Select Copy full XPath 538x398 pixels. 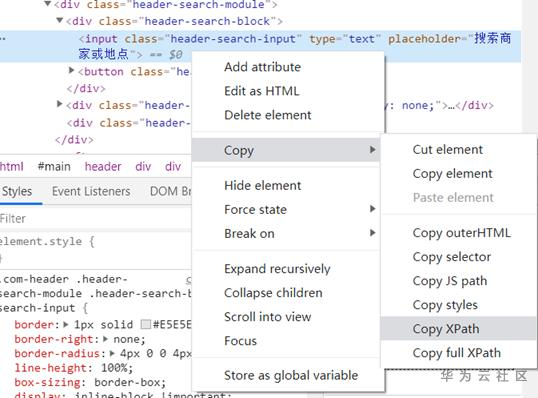point(457,353)
